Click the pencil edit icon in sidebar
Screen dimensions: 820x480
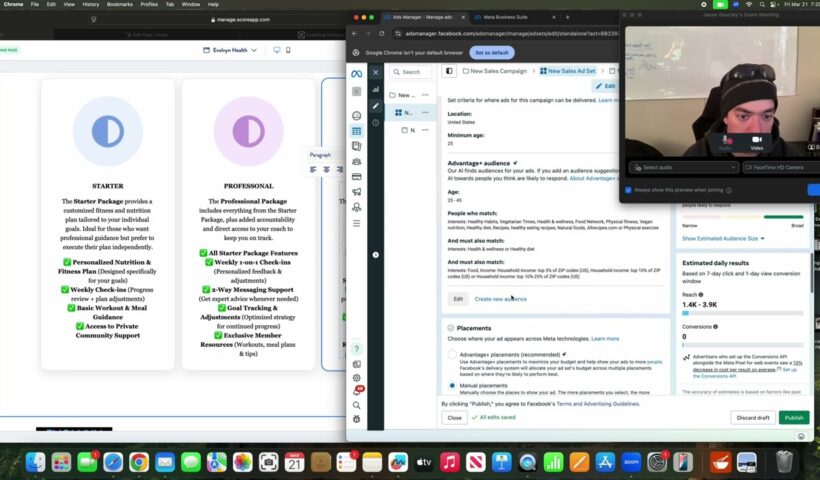click(x=375, y=105)
